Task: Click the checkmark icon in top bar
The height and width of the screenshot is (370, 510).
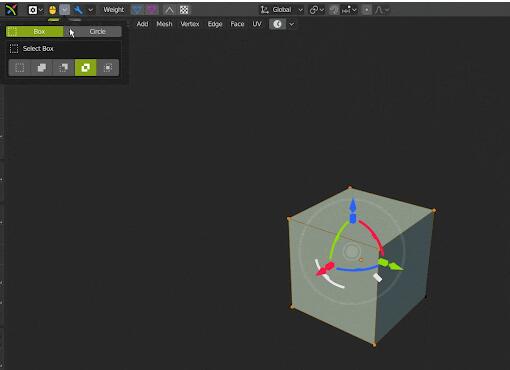Action: tap(65, 10)
